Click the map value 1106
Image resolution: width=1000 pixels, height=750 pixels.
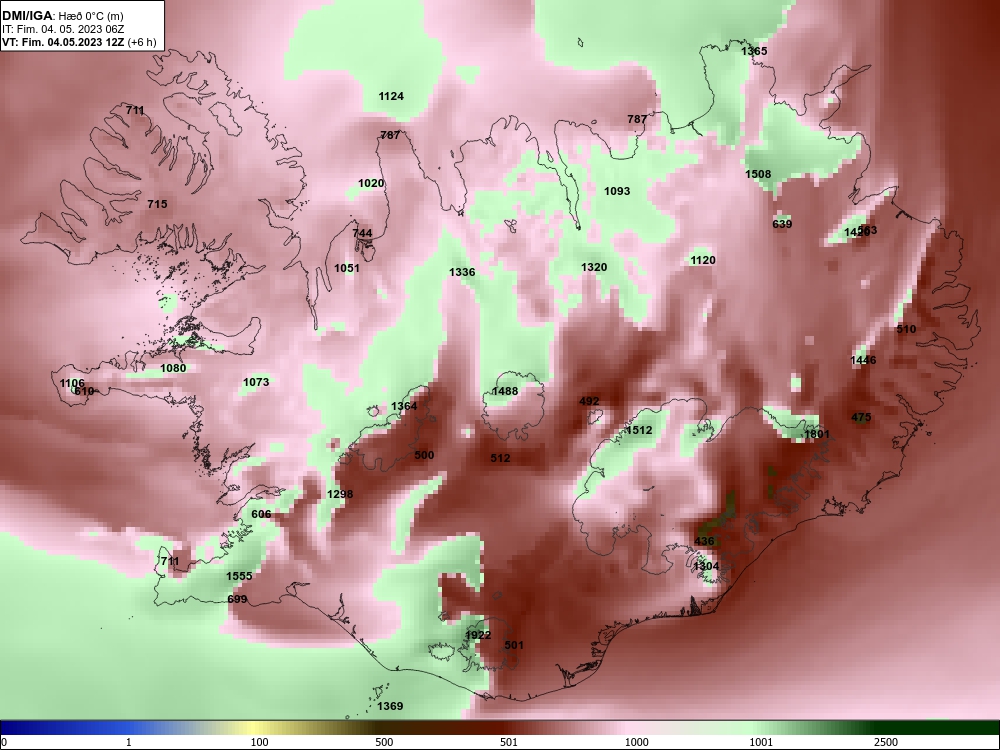(72, 383)
